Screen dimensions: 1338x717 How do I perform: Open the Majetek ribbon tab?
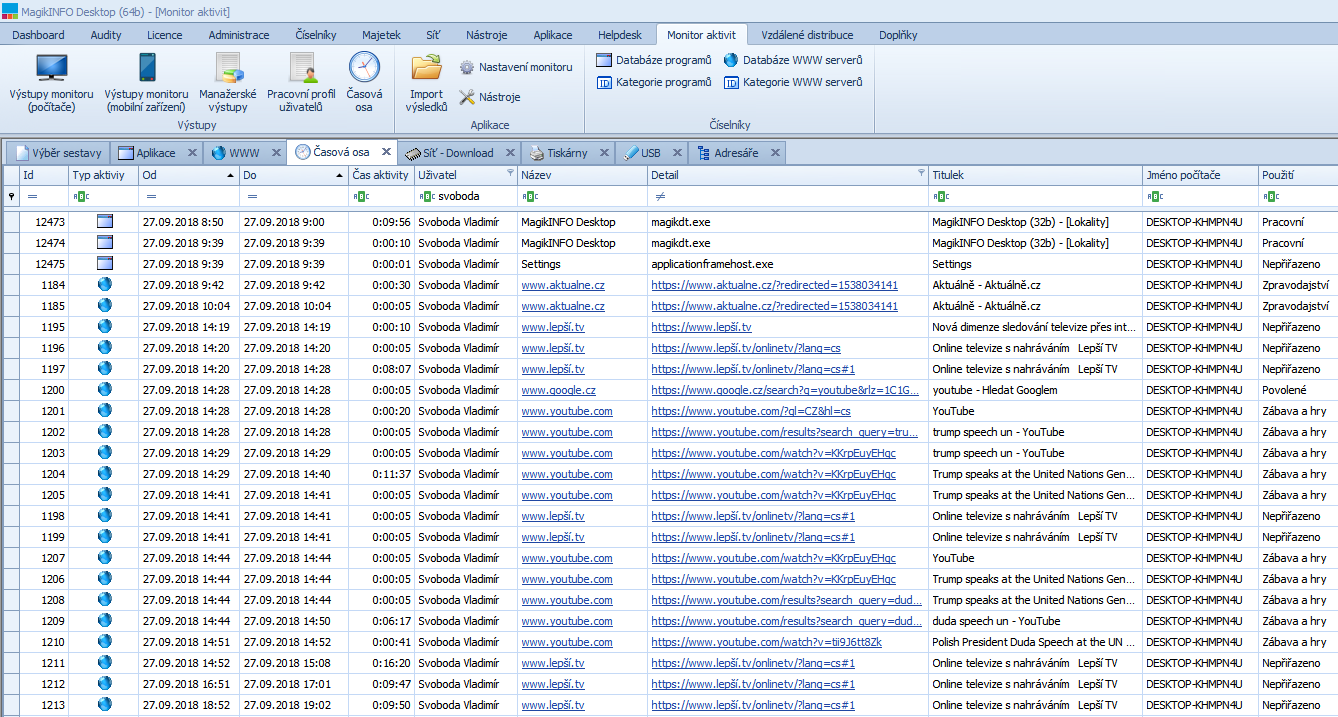click(380, 35)
